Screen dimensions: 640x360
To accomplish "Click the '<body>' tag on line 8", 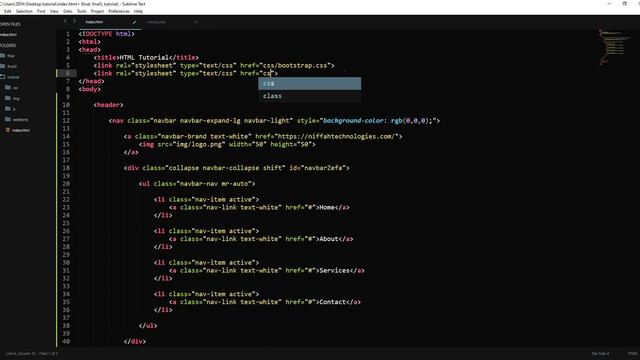I will [89, 89].
